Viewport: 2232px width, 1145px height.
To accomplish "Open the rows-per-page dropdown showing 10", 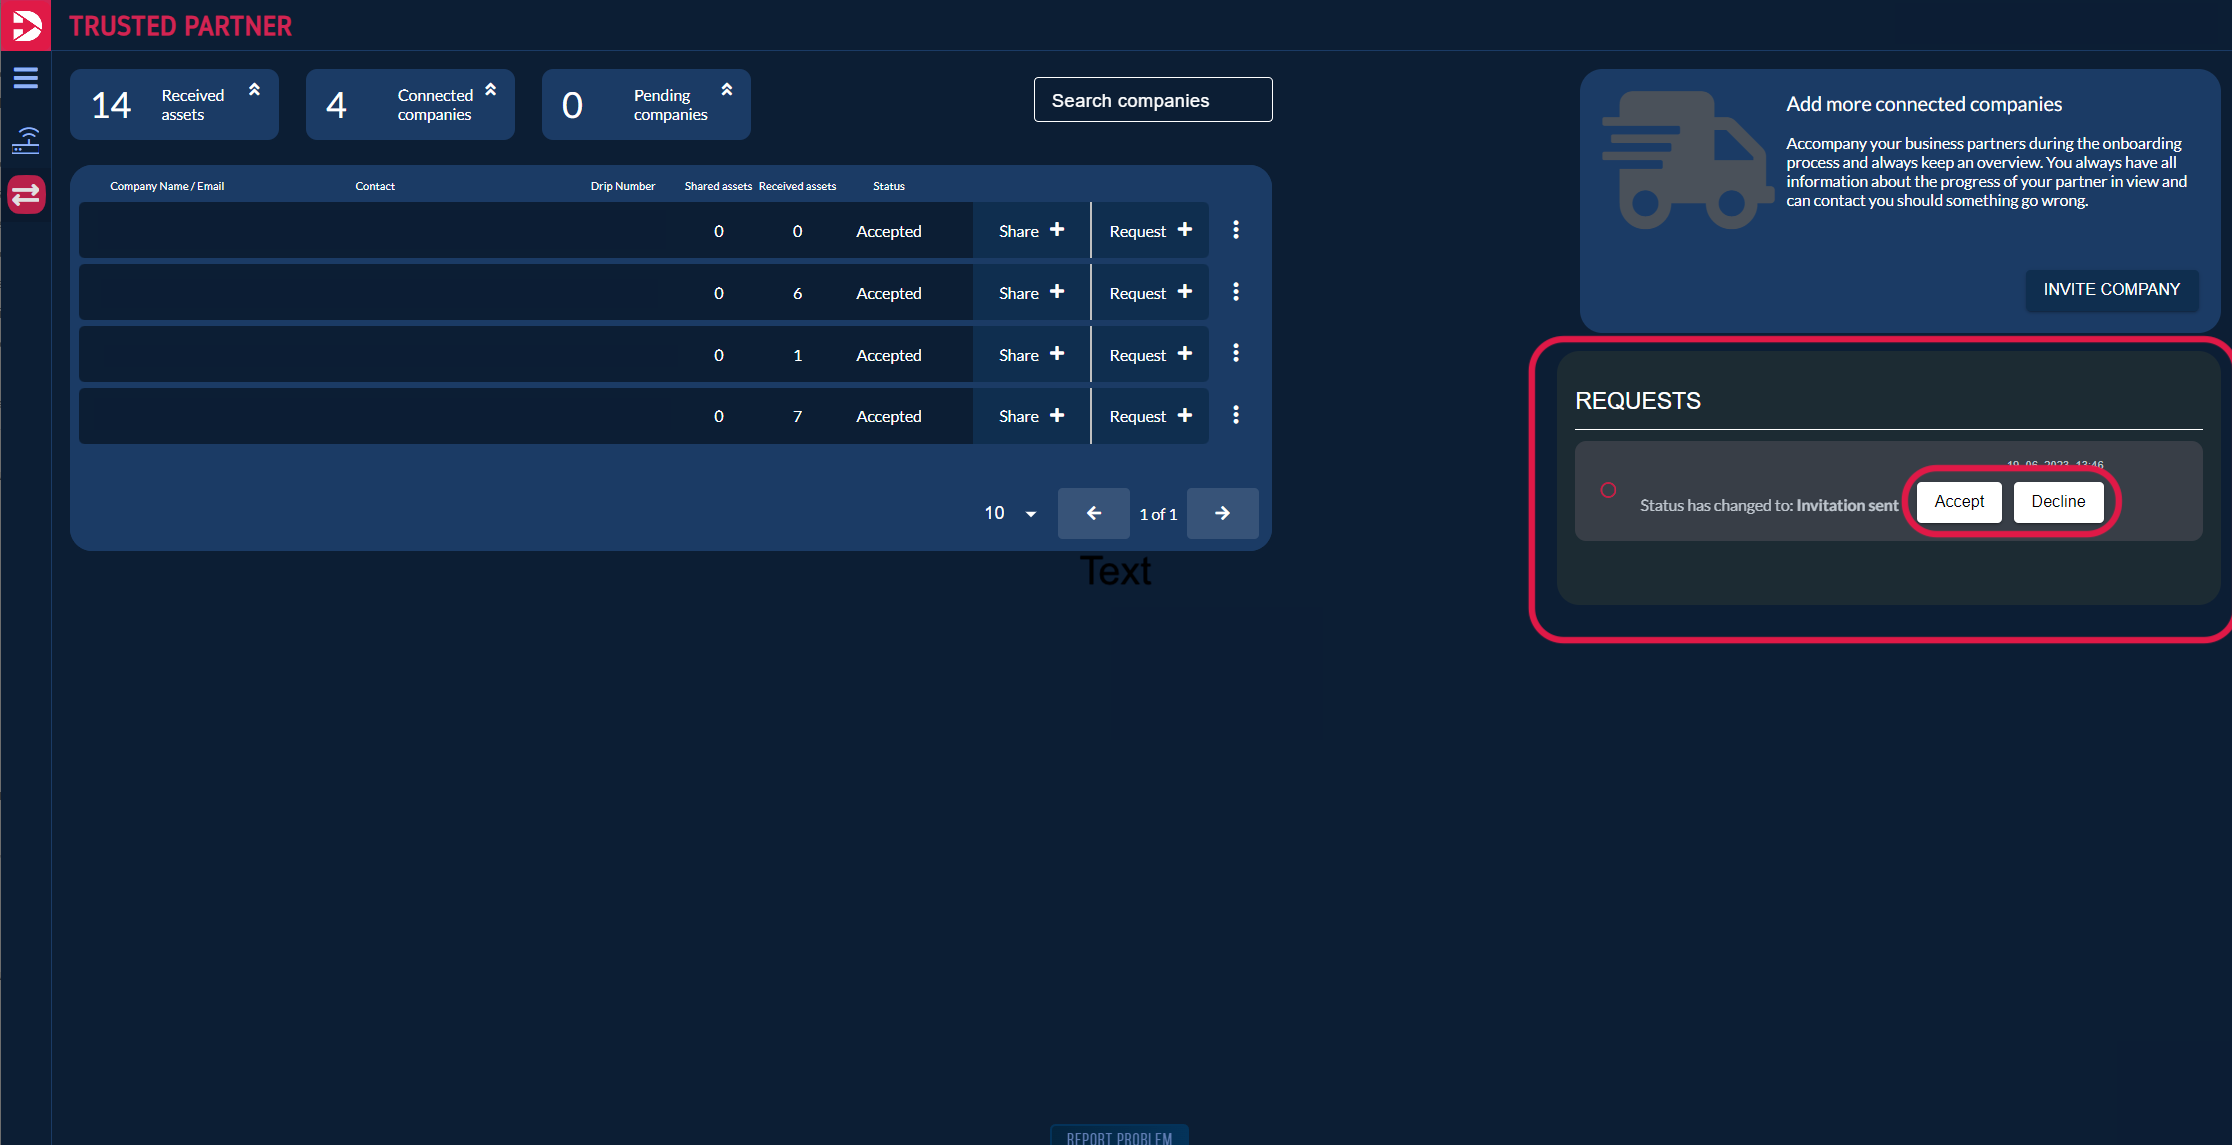I will click(1010, 513).
